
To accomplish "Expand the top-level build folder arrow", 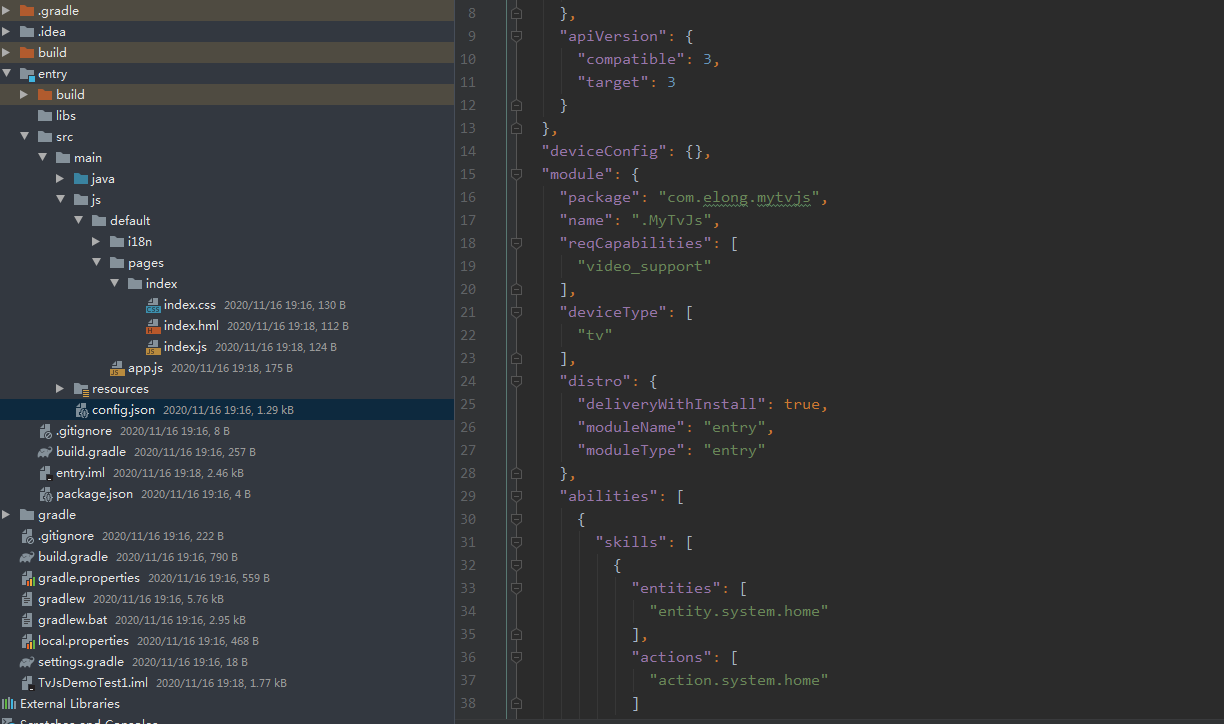I will tap(7, 53).
